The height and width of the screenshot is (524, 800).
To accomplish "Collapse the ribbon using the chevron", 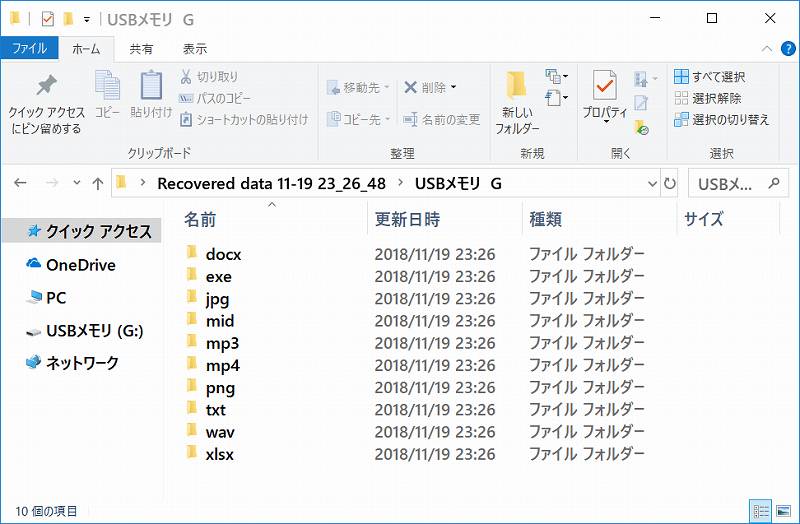I will tap(766, 48).
